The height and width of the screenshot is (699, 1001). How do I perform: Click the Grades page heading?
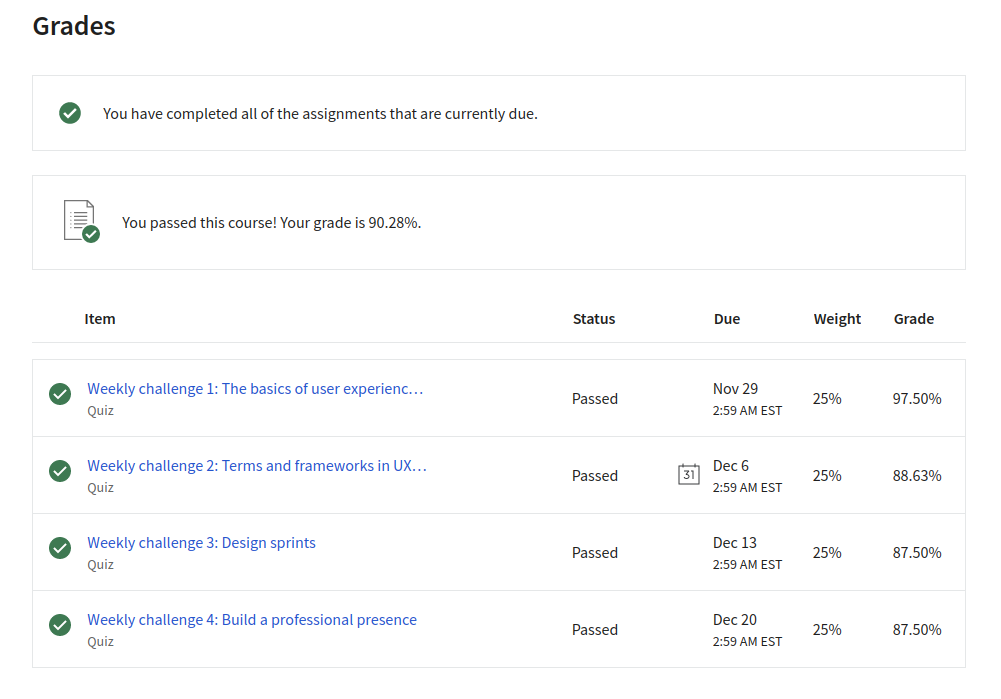tap(74, 26)
